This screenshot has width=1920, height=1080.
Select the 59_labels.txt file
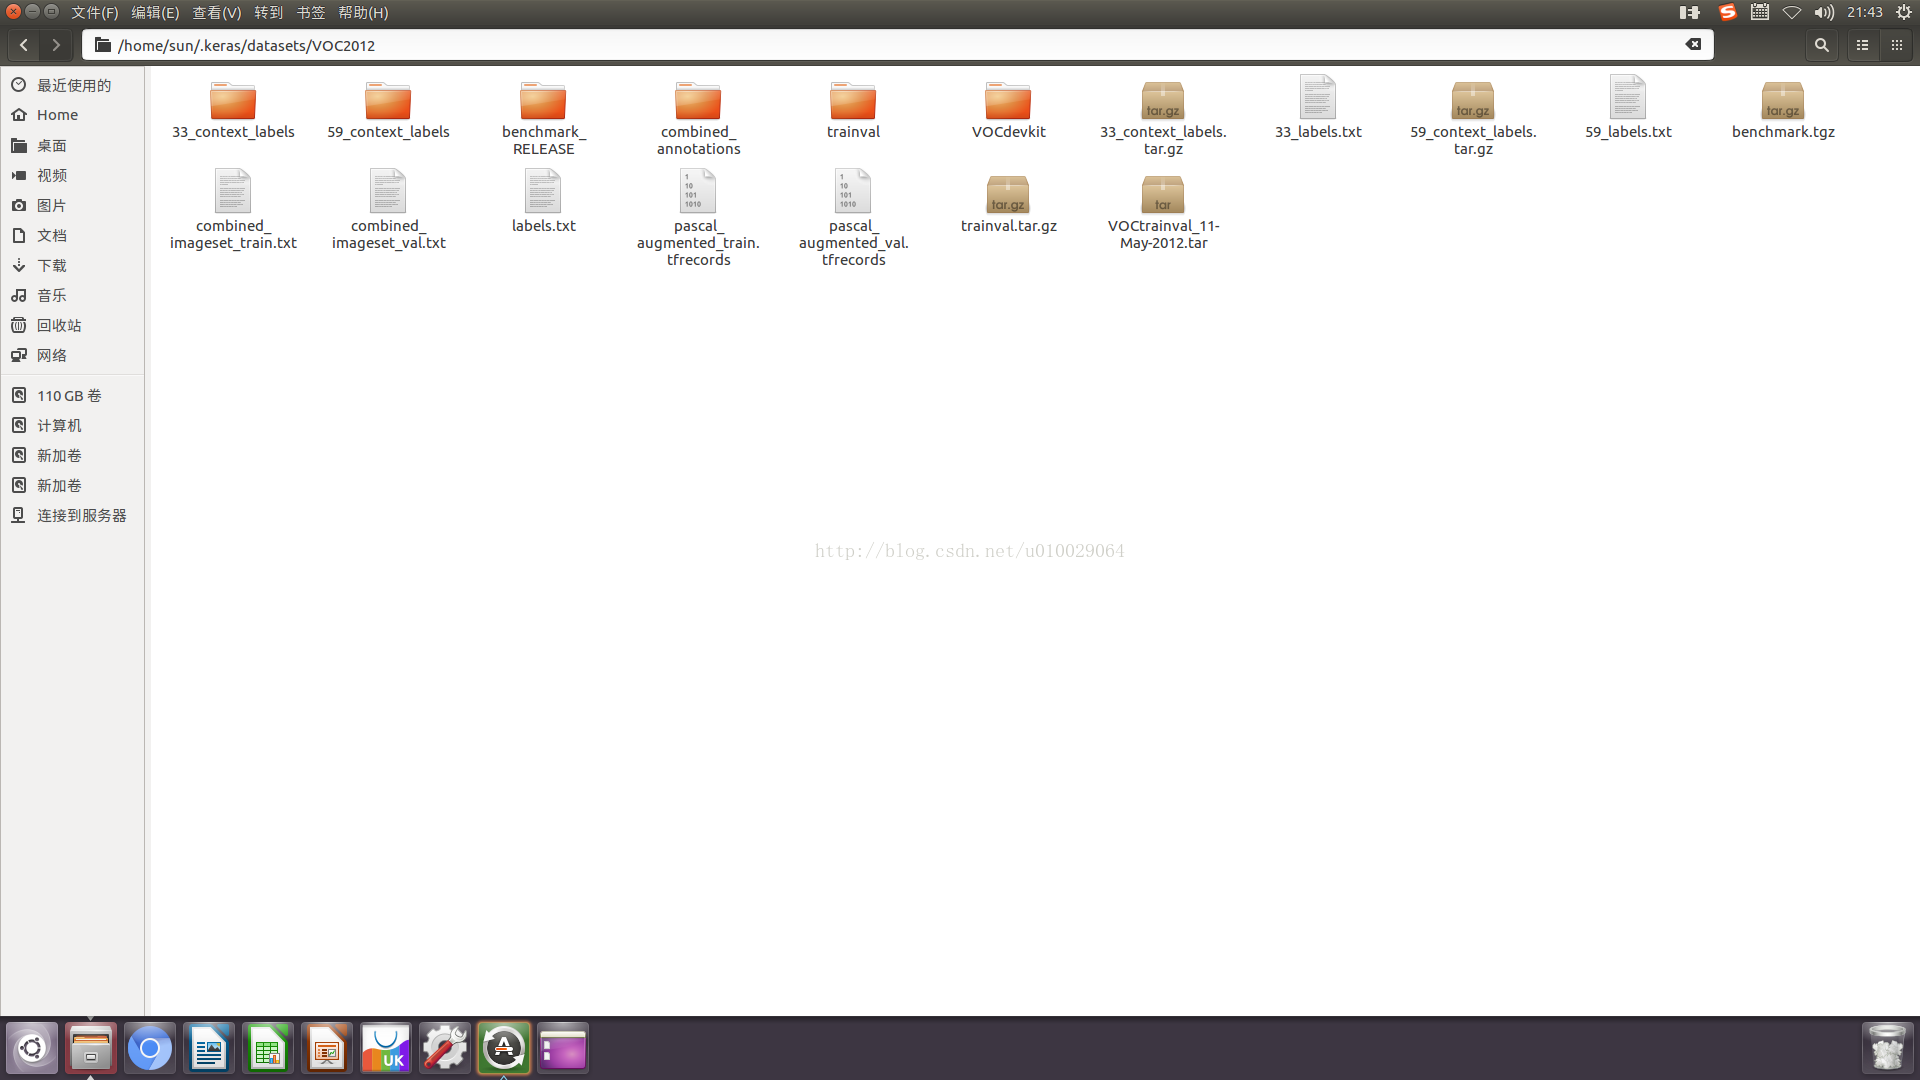coord(1628,108)
